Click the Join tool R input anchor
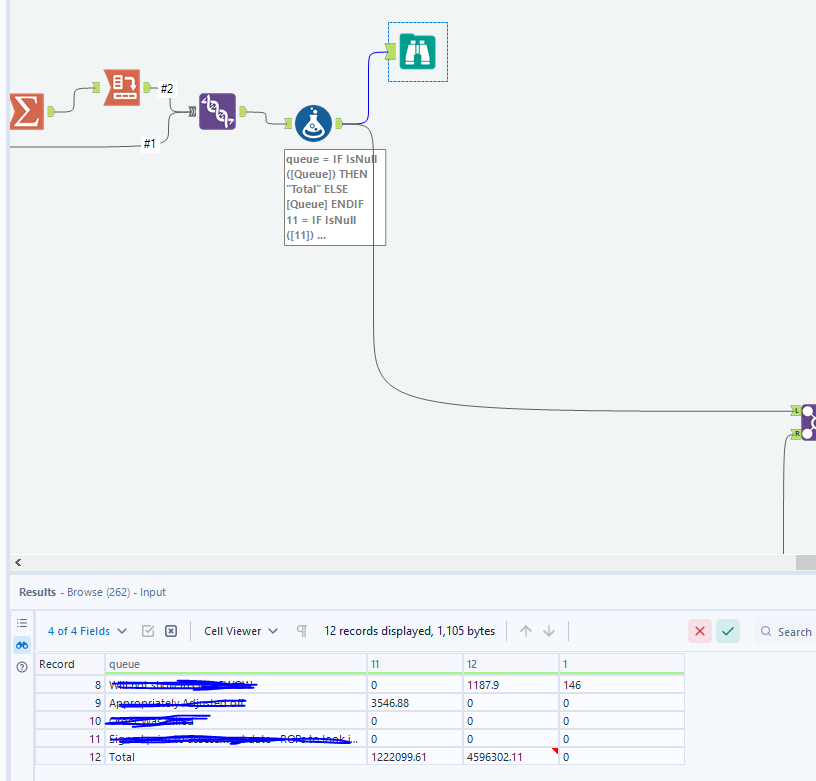Viewport: 816px width, 781px height. click(796, 433)
